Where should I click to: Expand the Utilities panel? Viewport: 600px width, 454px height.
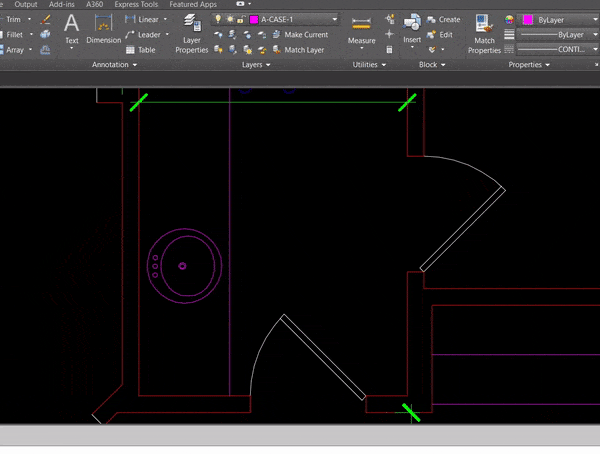pos(369,65)
